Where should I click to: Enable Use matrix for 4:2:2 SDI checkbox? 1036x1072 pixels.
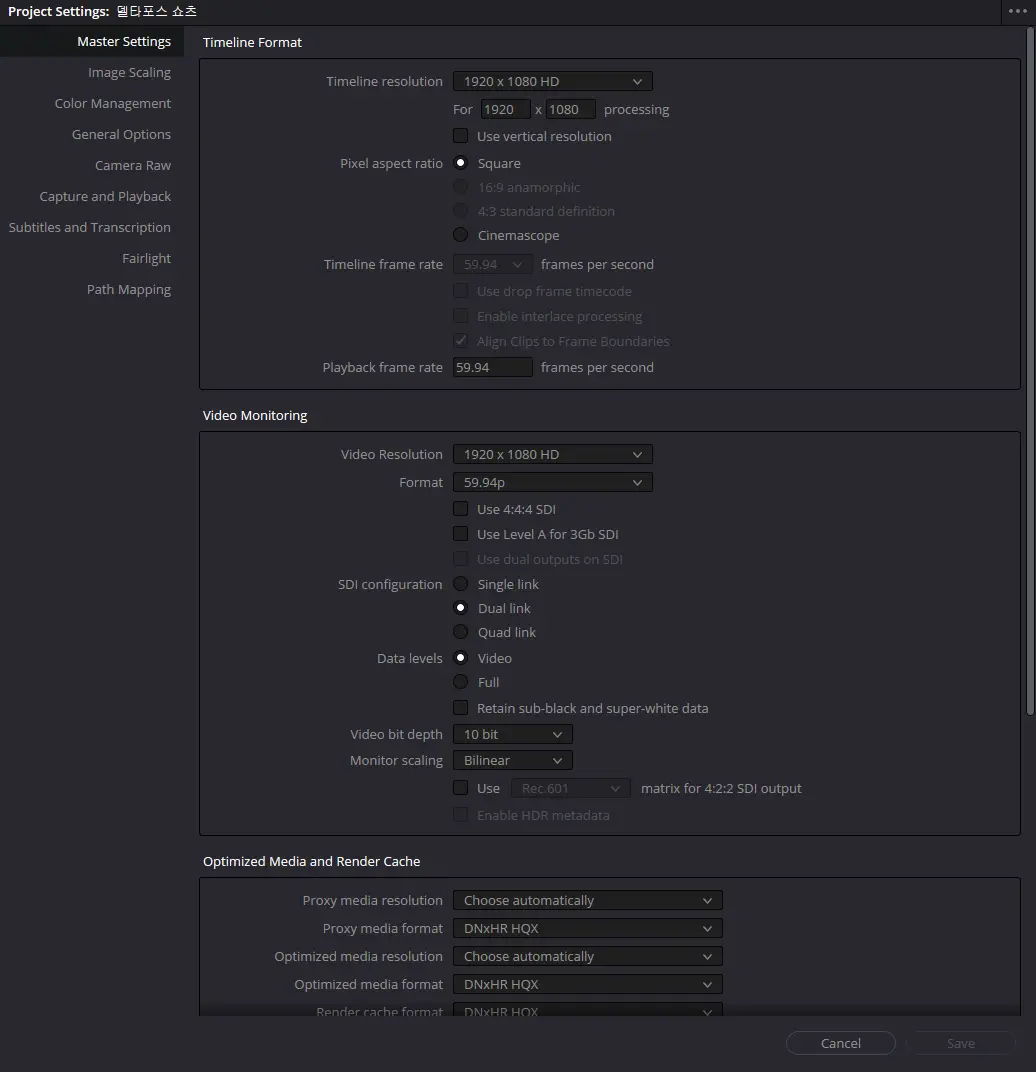[x=461, y=788]
